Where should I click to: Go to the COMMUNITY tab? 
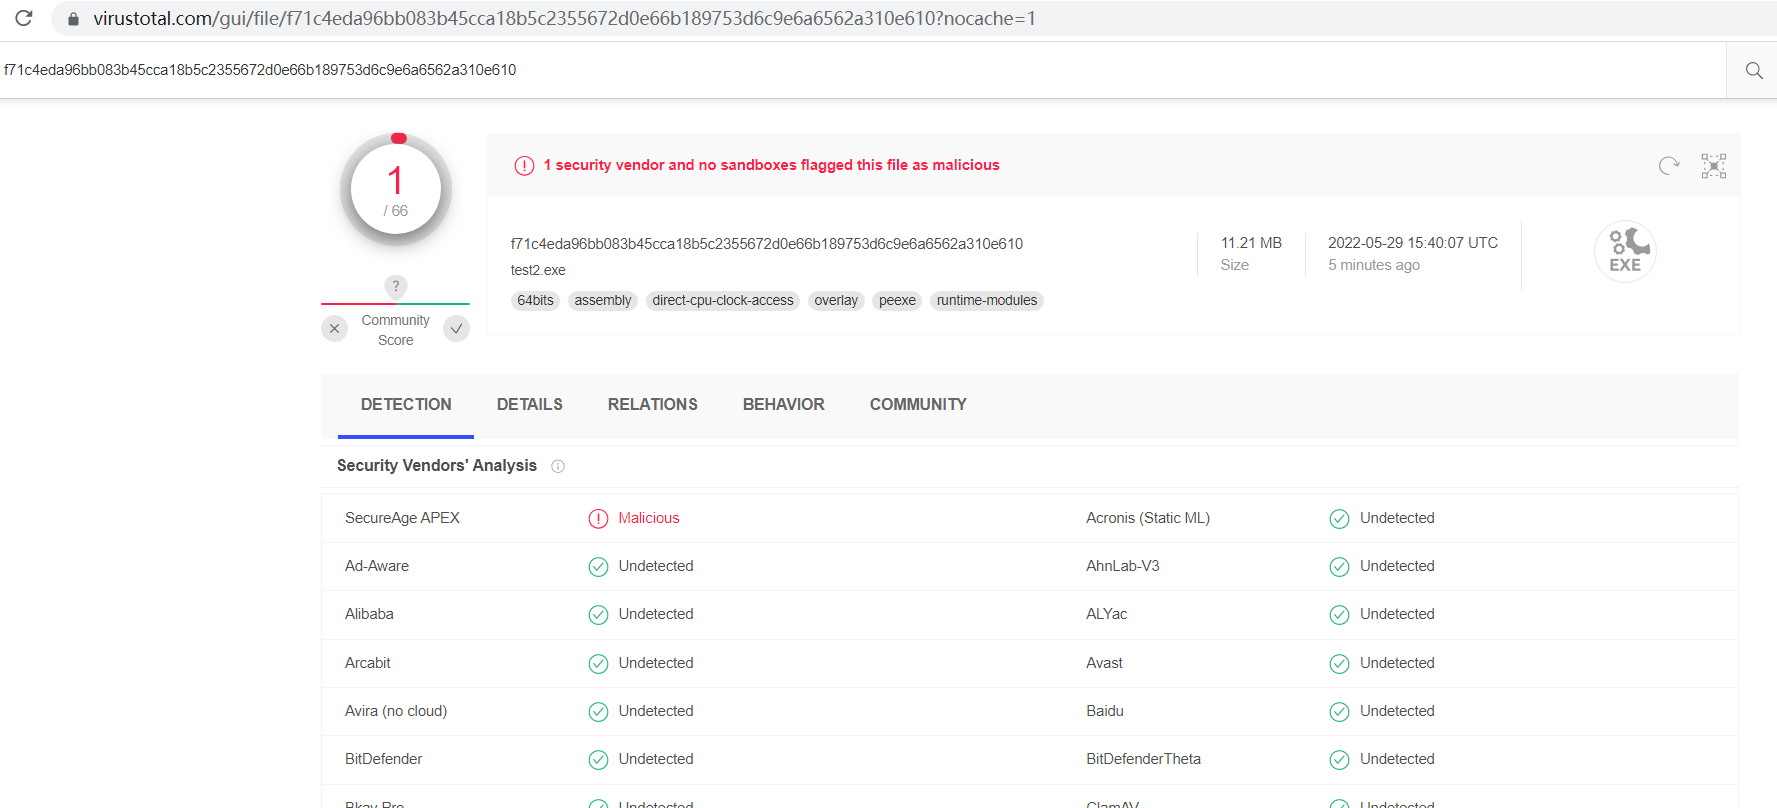[918, 405]
